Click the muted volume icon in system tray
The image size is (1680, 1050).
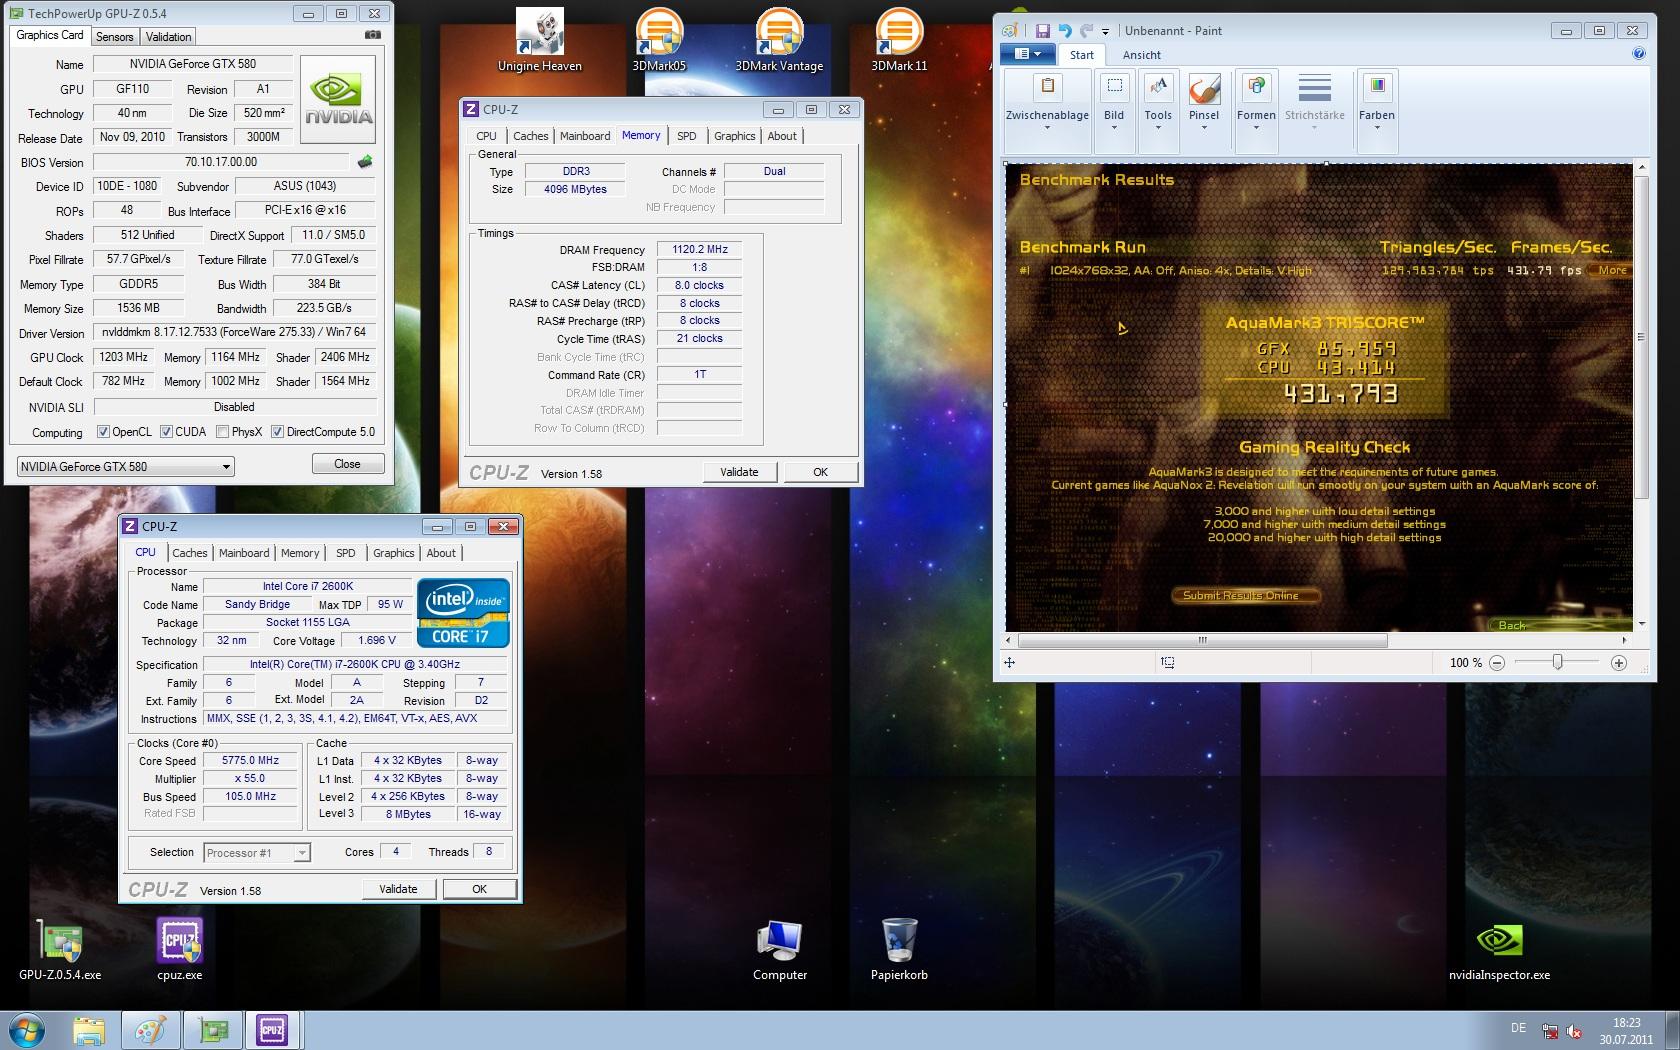pos(1574,1031)
